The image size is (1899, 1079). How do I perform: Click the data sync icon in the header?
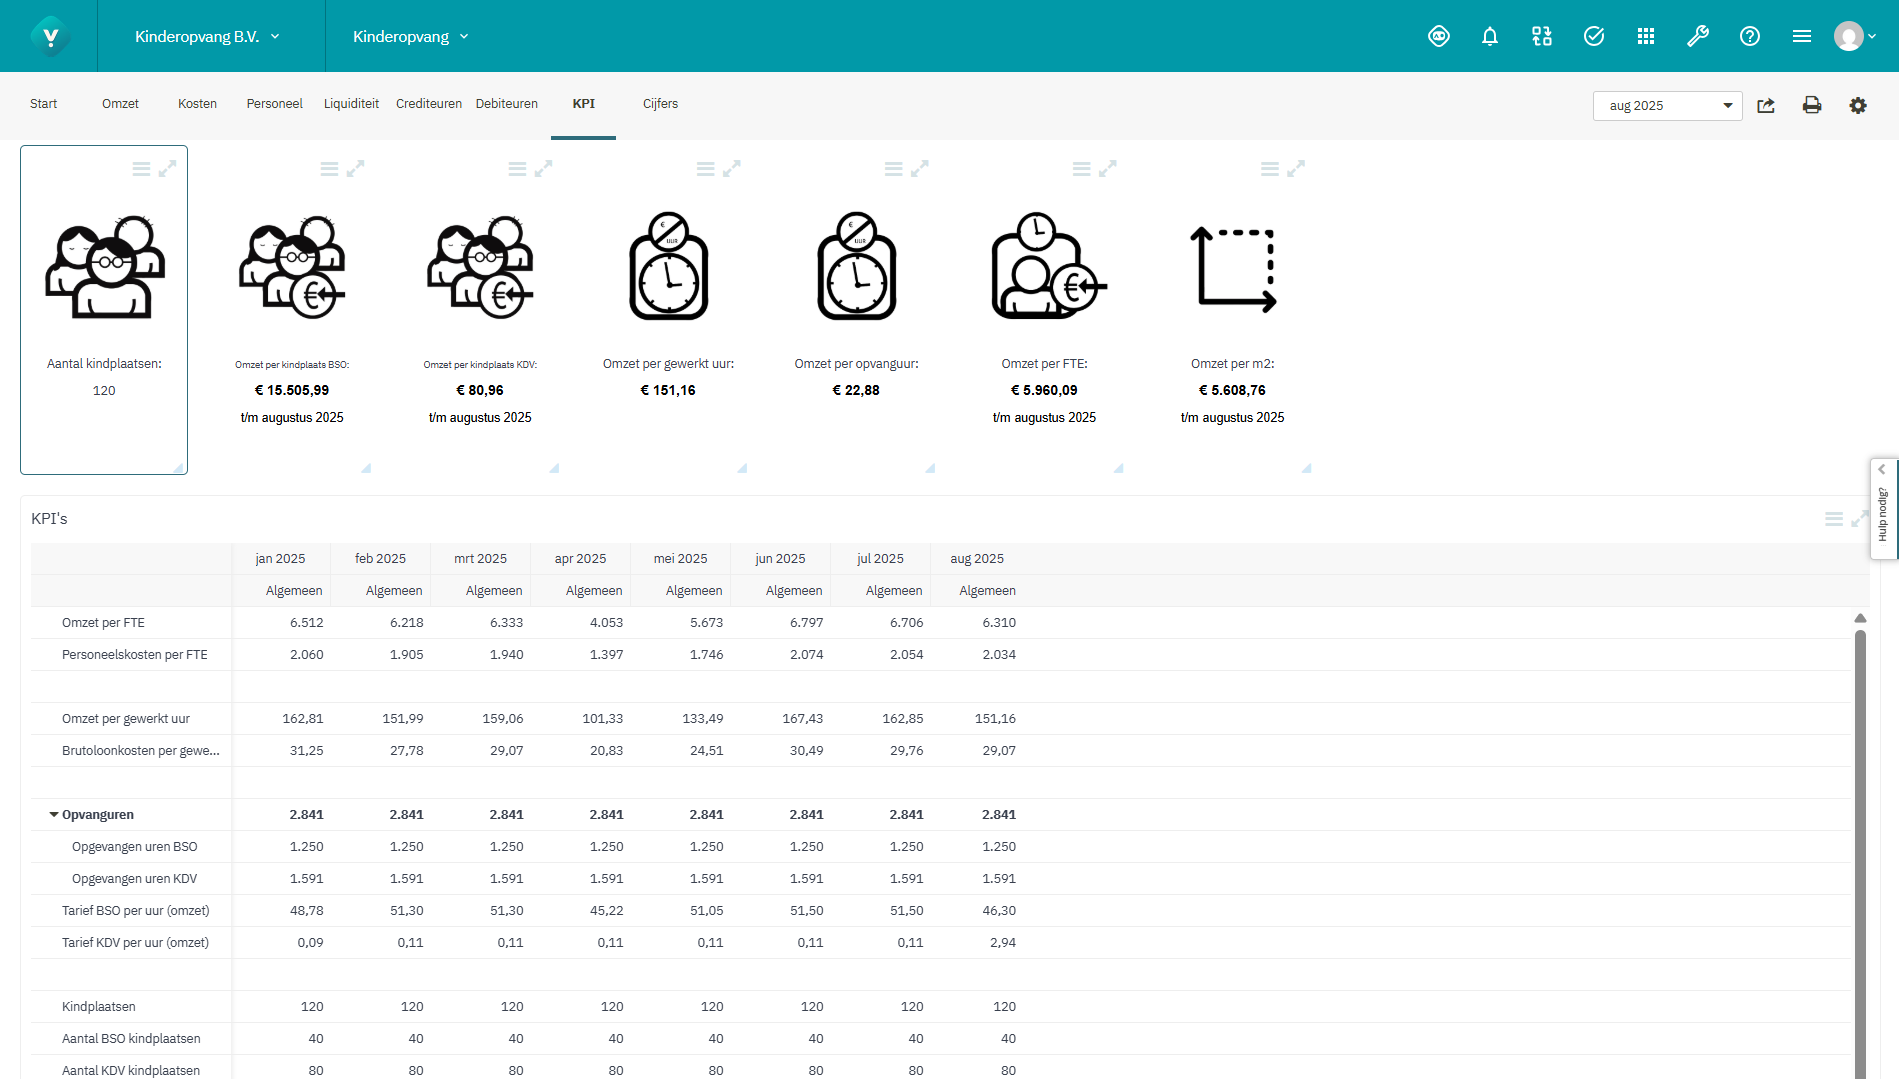1541,36
